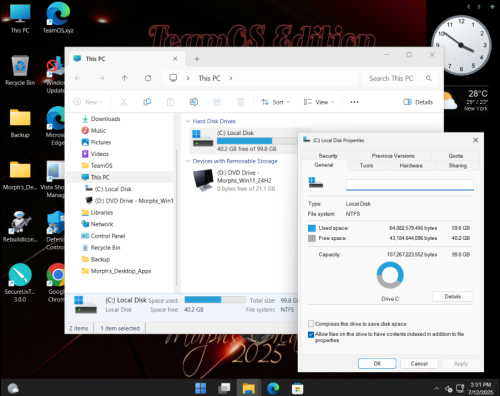Open the Security tab in Properties
The height and width of the screenshot is (396, 500).
coord(328,156)
